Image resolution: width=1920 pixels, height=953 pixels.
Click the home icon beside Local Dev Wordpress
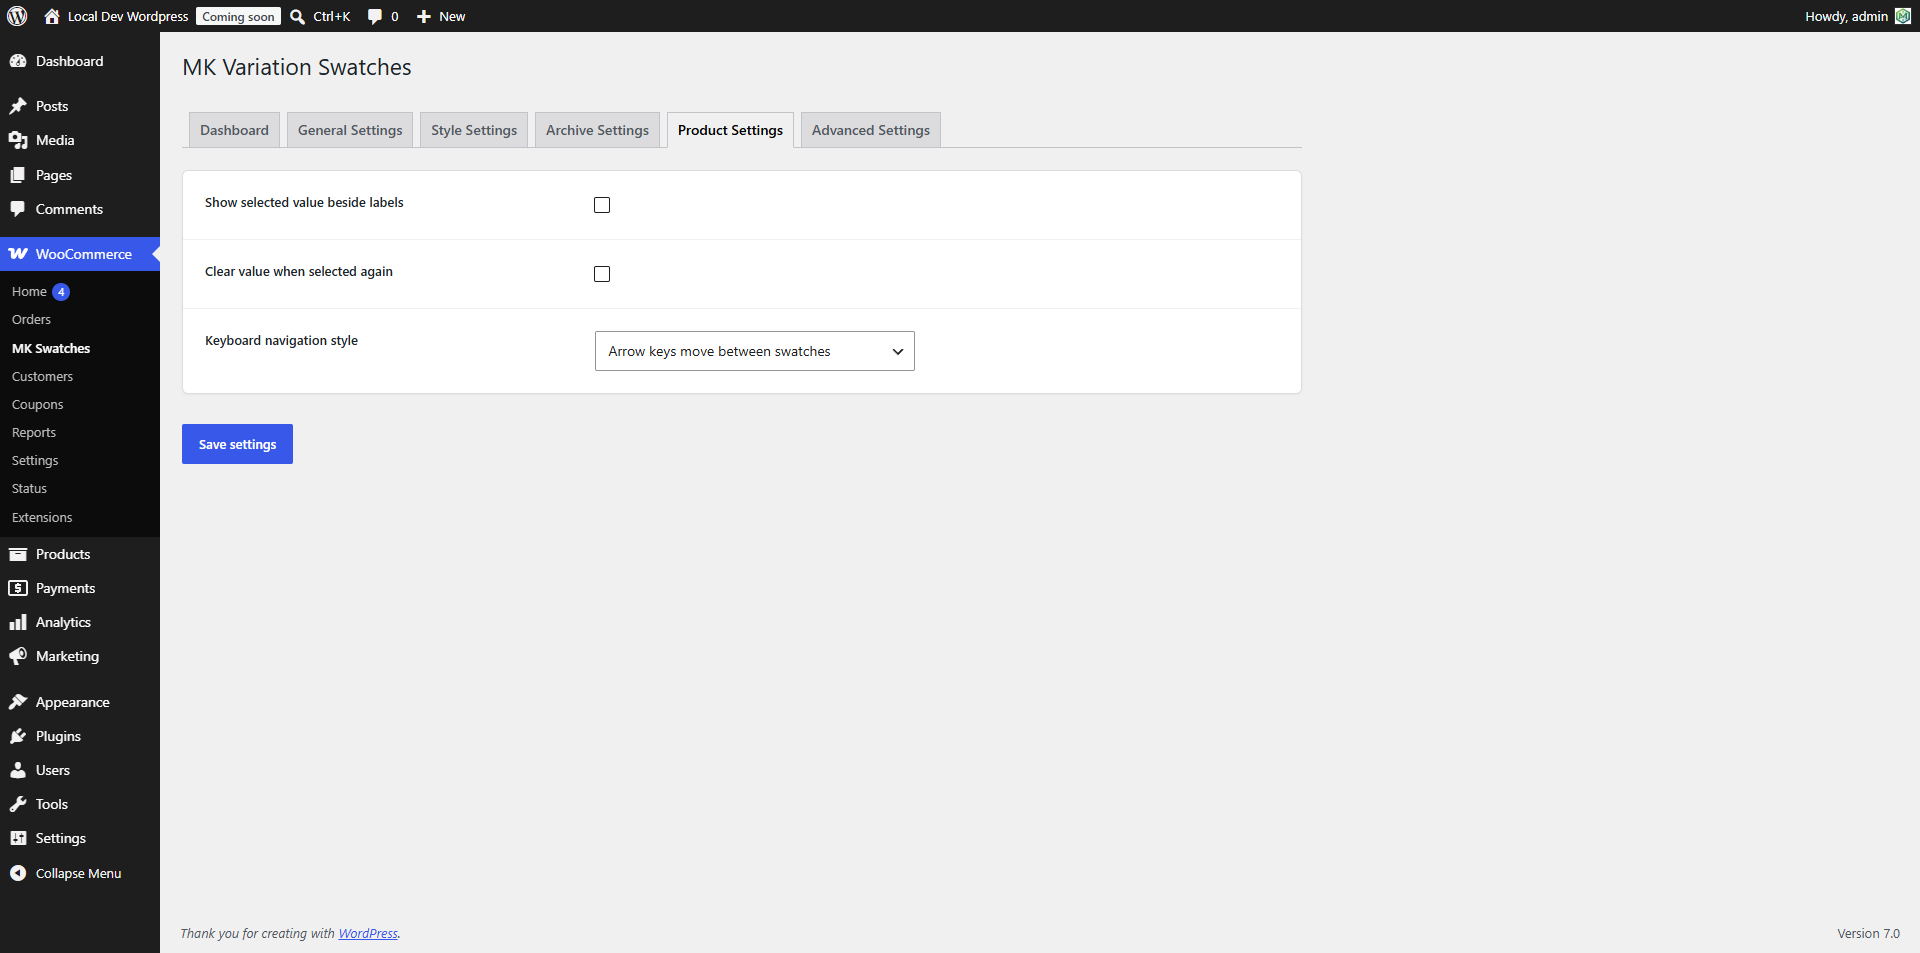52,16
